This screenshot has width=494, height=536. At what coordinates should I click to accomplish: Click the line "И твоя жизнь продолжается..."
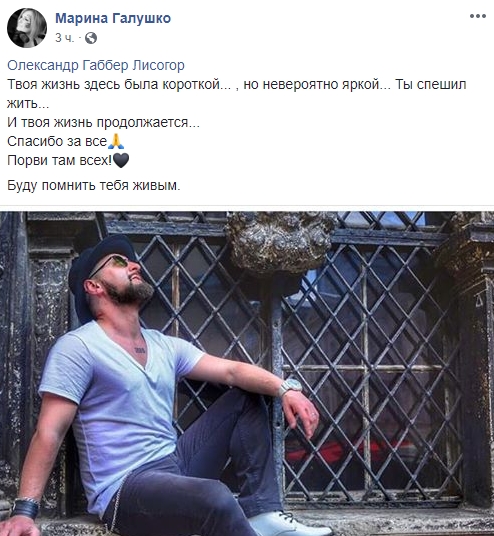[x=103, y=122]
